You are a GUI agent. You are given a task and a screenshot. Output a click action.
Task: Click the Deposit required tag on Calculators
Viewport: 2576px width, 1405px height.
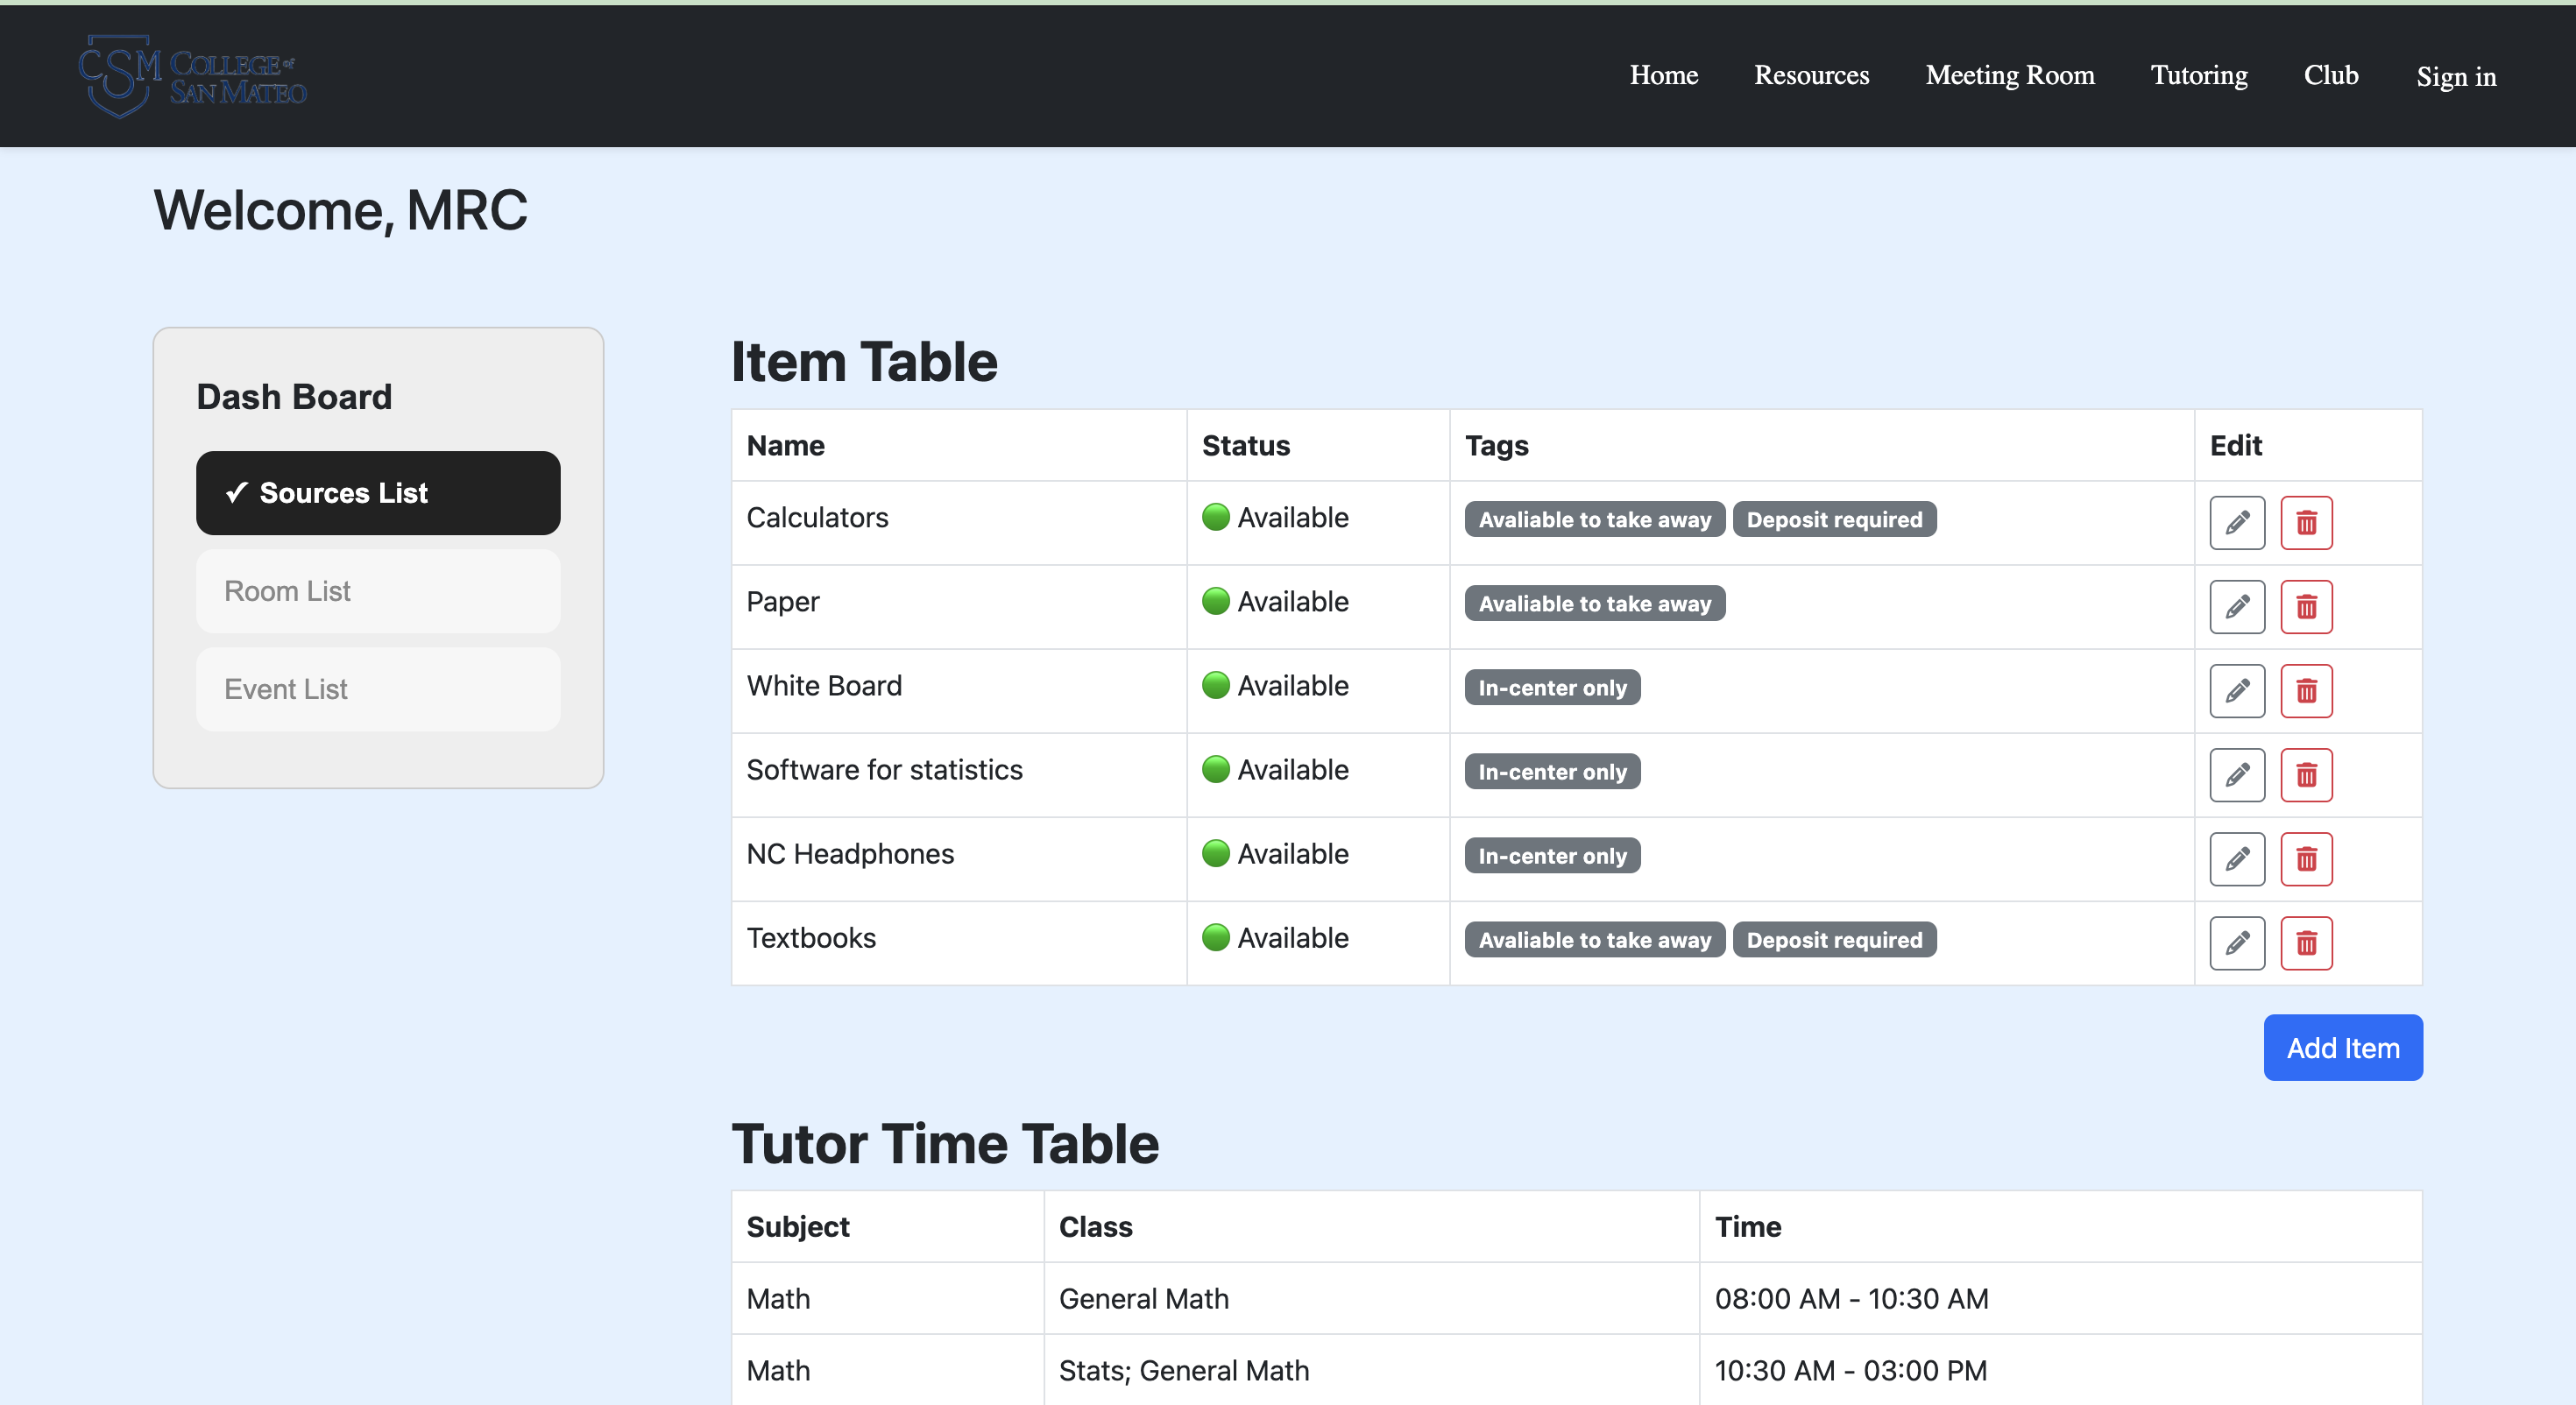(x=1833, y=519)
